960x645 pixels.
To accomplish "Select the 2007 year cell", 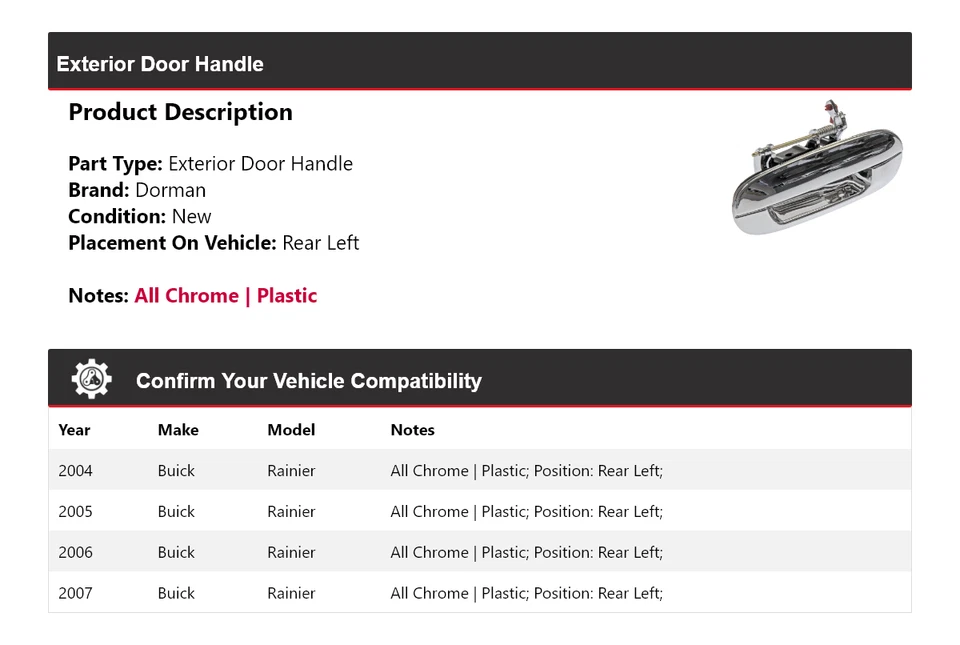I will point(75,593).
